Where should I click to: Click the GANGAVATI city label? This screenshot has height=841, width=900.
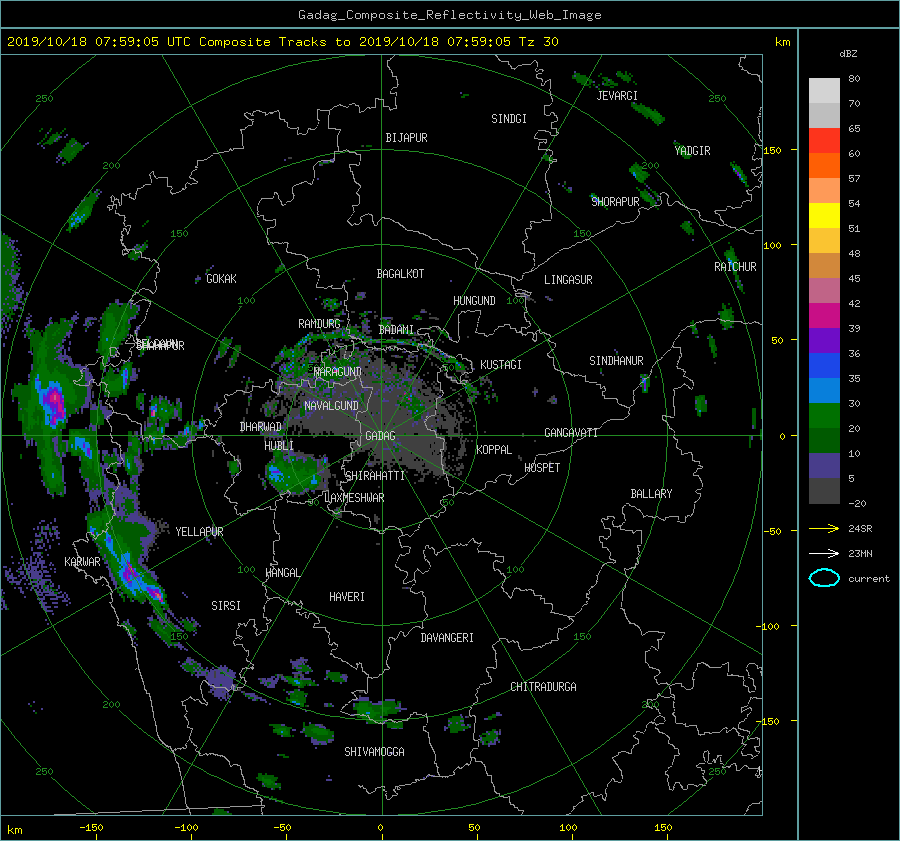click(571, 433)
